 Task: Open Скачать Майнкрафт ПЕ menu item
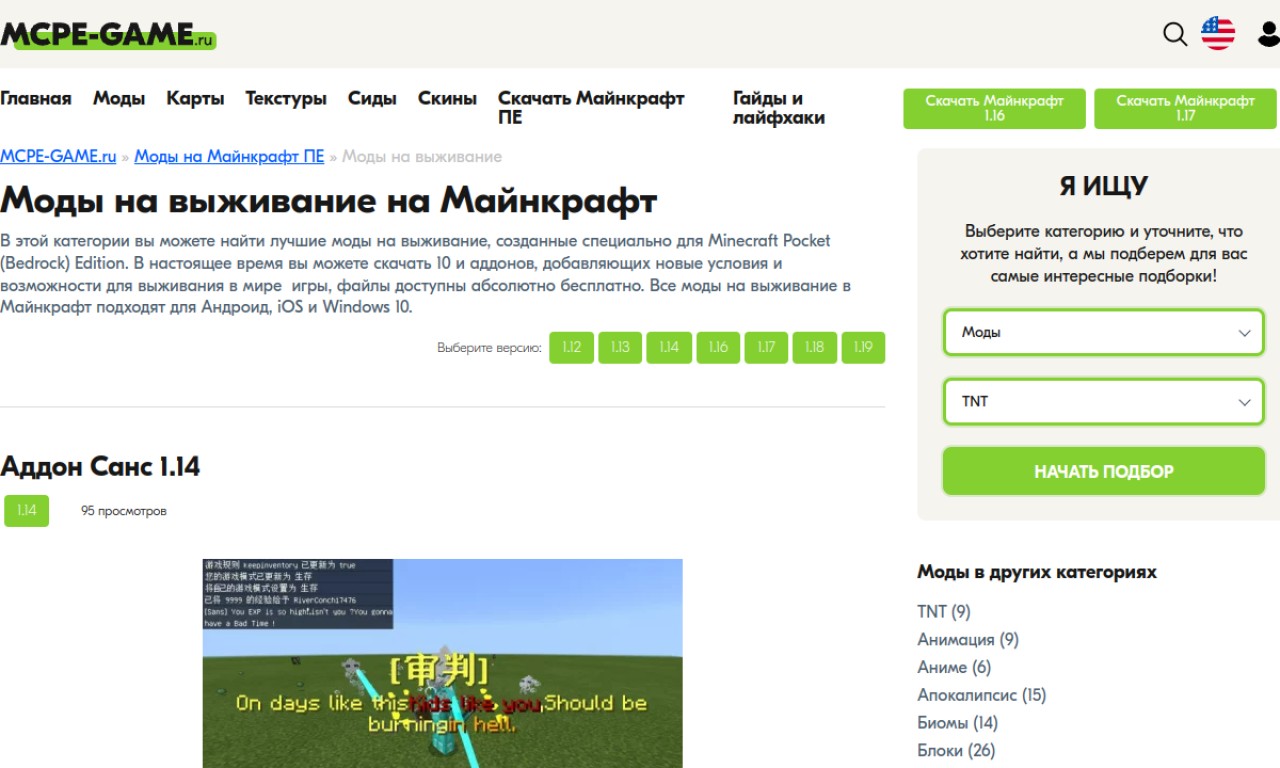pos(591,108)
